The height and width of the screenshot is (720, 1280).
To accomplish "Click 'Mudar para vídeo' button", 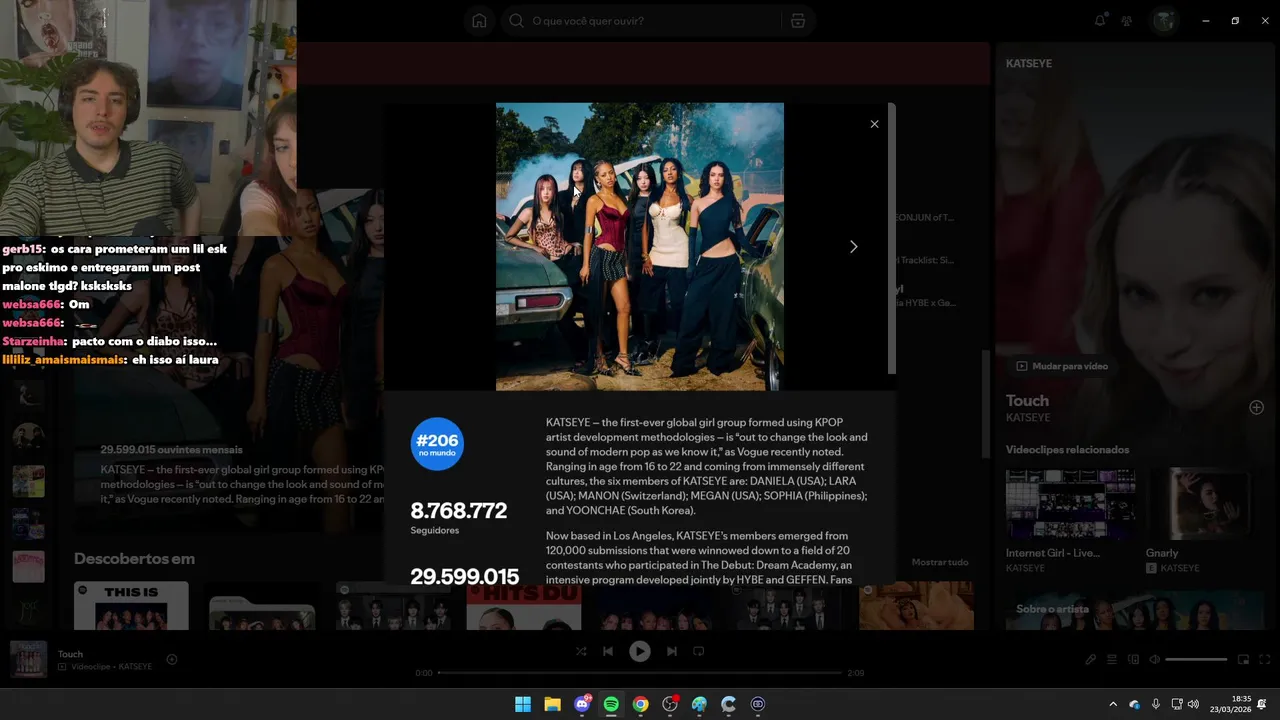I will pyautogui.click(x=1062, y=366).
